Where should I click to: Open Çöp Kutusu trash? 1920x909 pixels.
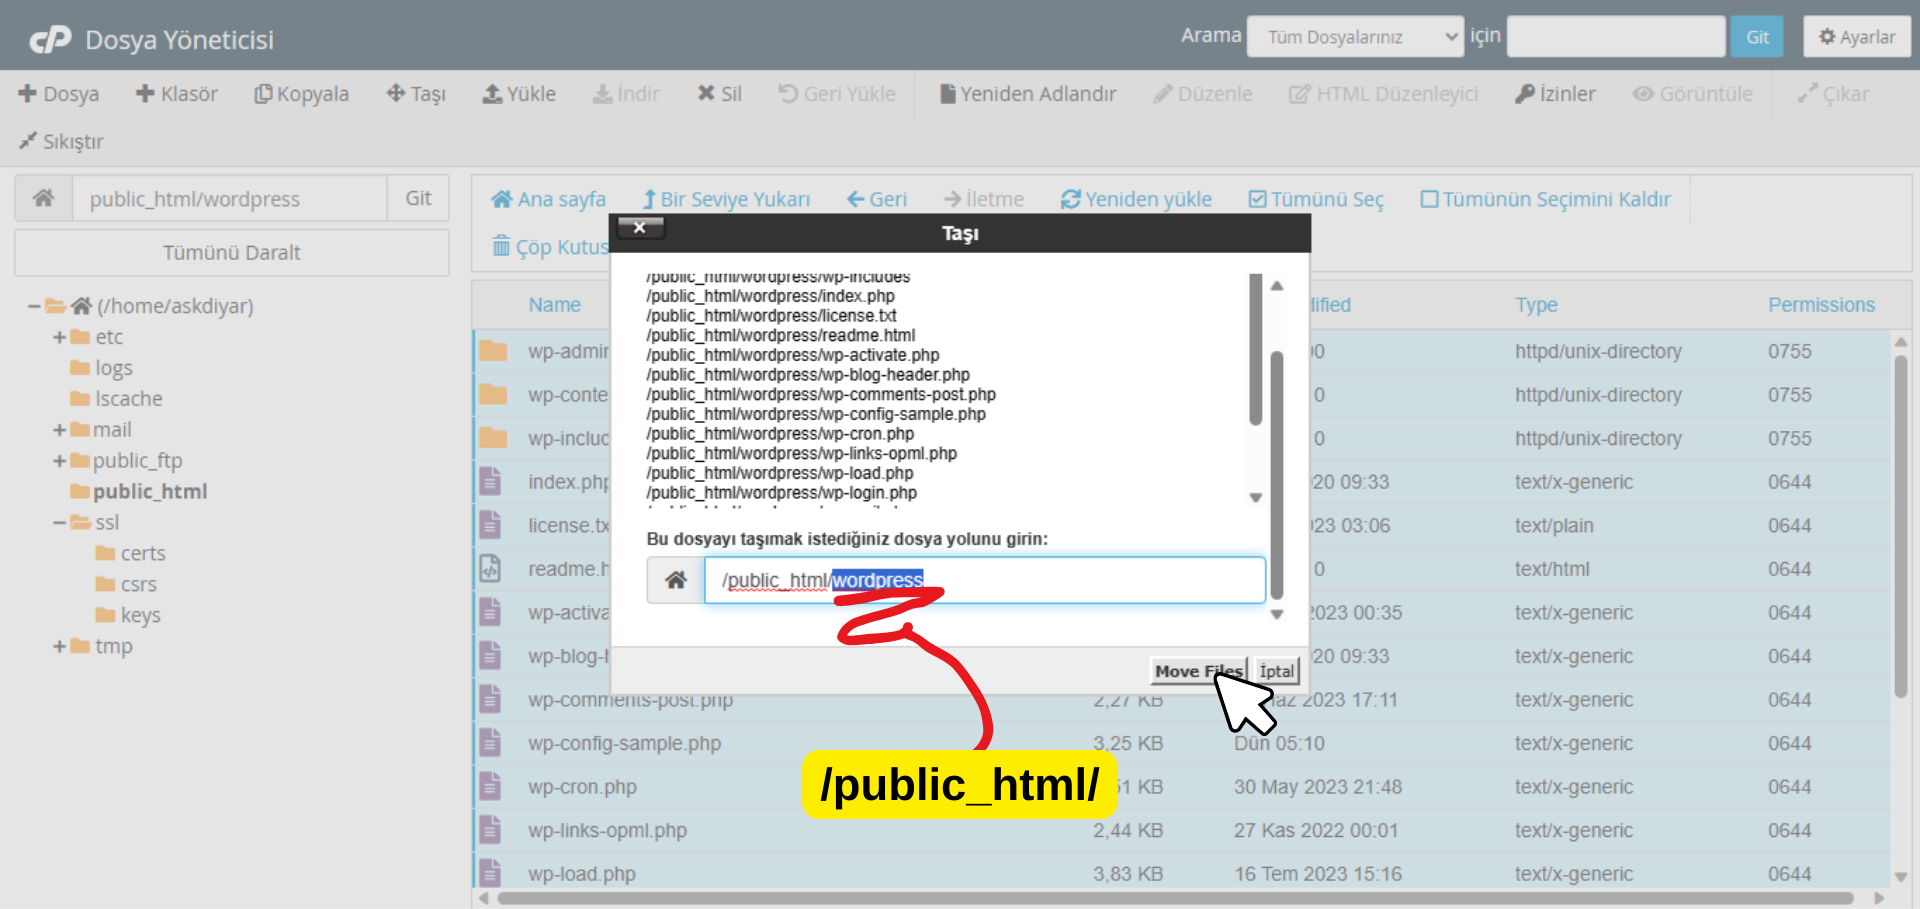tap(551, 246)
